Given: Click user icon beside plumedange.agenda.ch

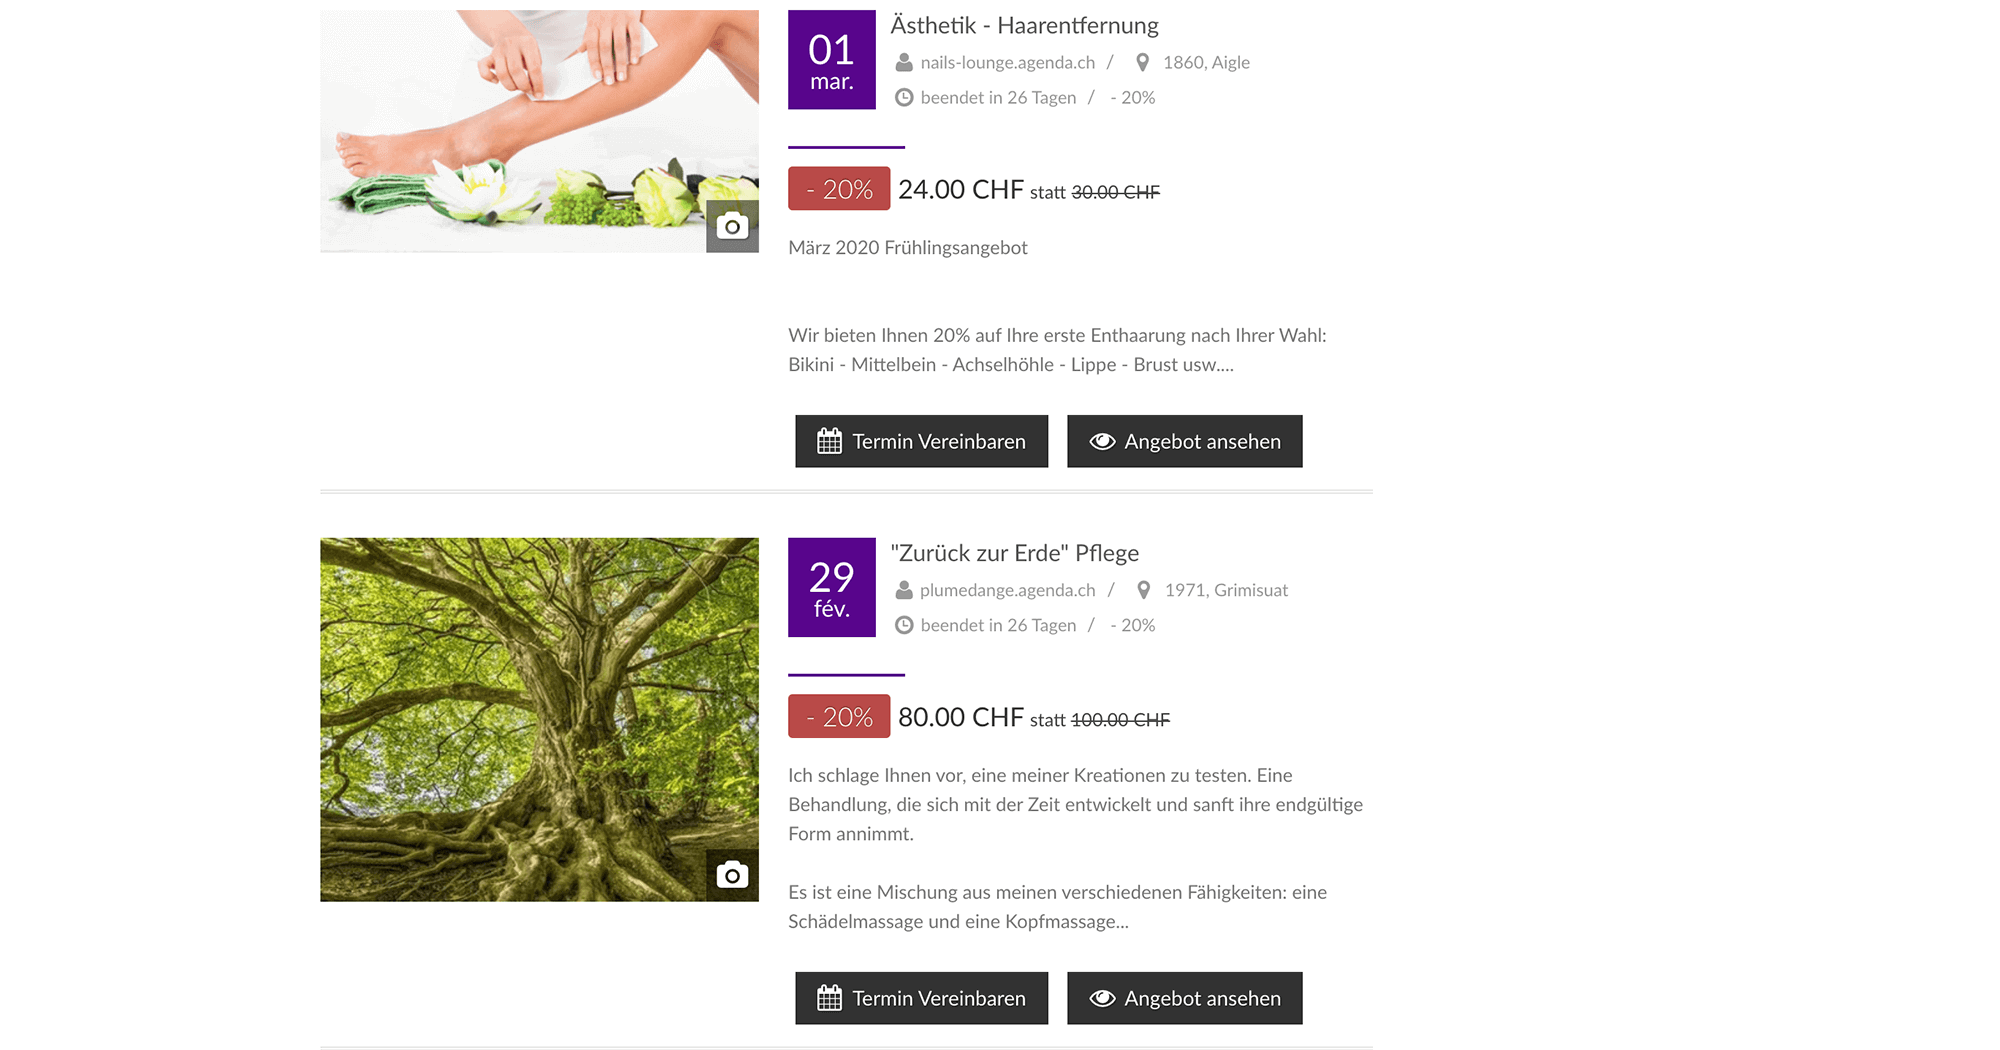Looking at the screenshot, I should pos(903,590).
